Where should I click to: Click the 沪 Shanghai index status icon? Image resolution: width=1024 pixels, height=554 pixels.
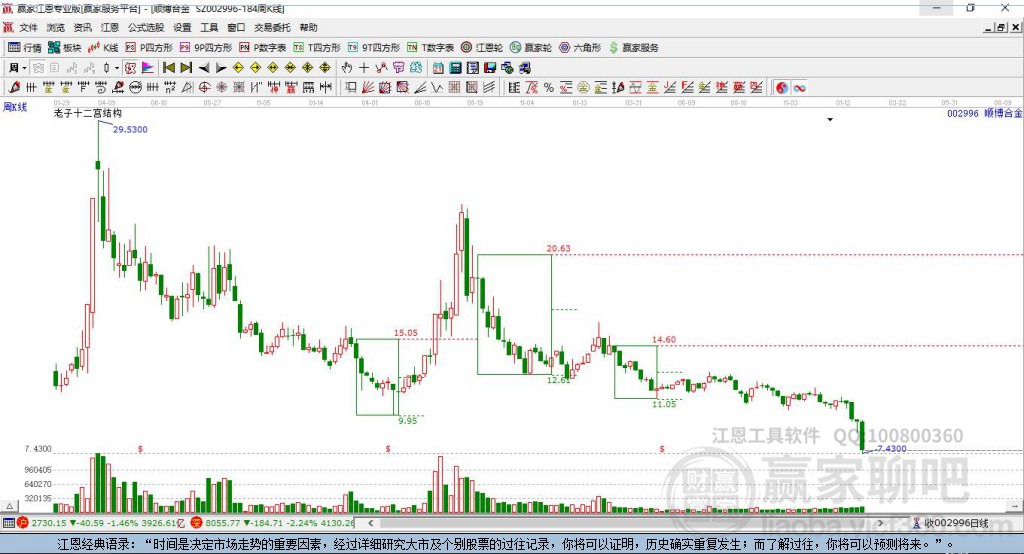click(23, 523)
